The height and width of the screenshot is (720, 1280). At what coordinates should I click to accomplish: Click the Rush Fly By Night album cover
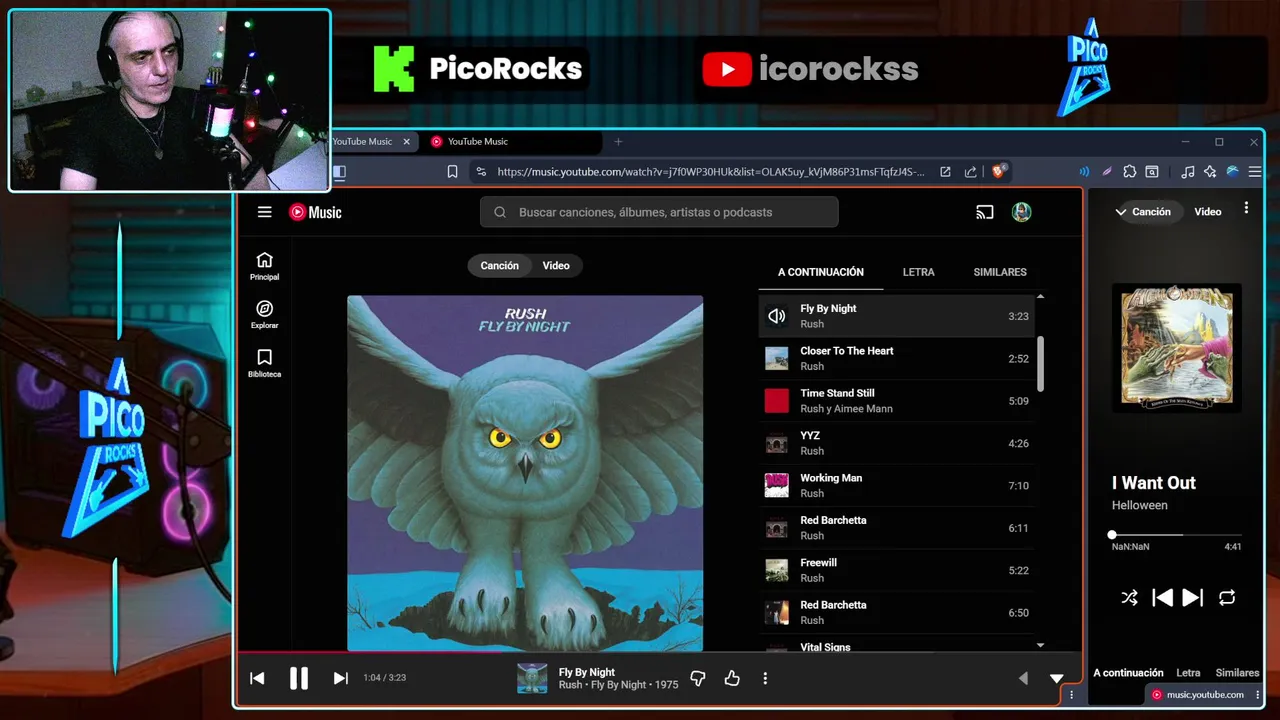525,473
